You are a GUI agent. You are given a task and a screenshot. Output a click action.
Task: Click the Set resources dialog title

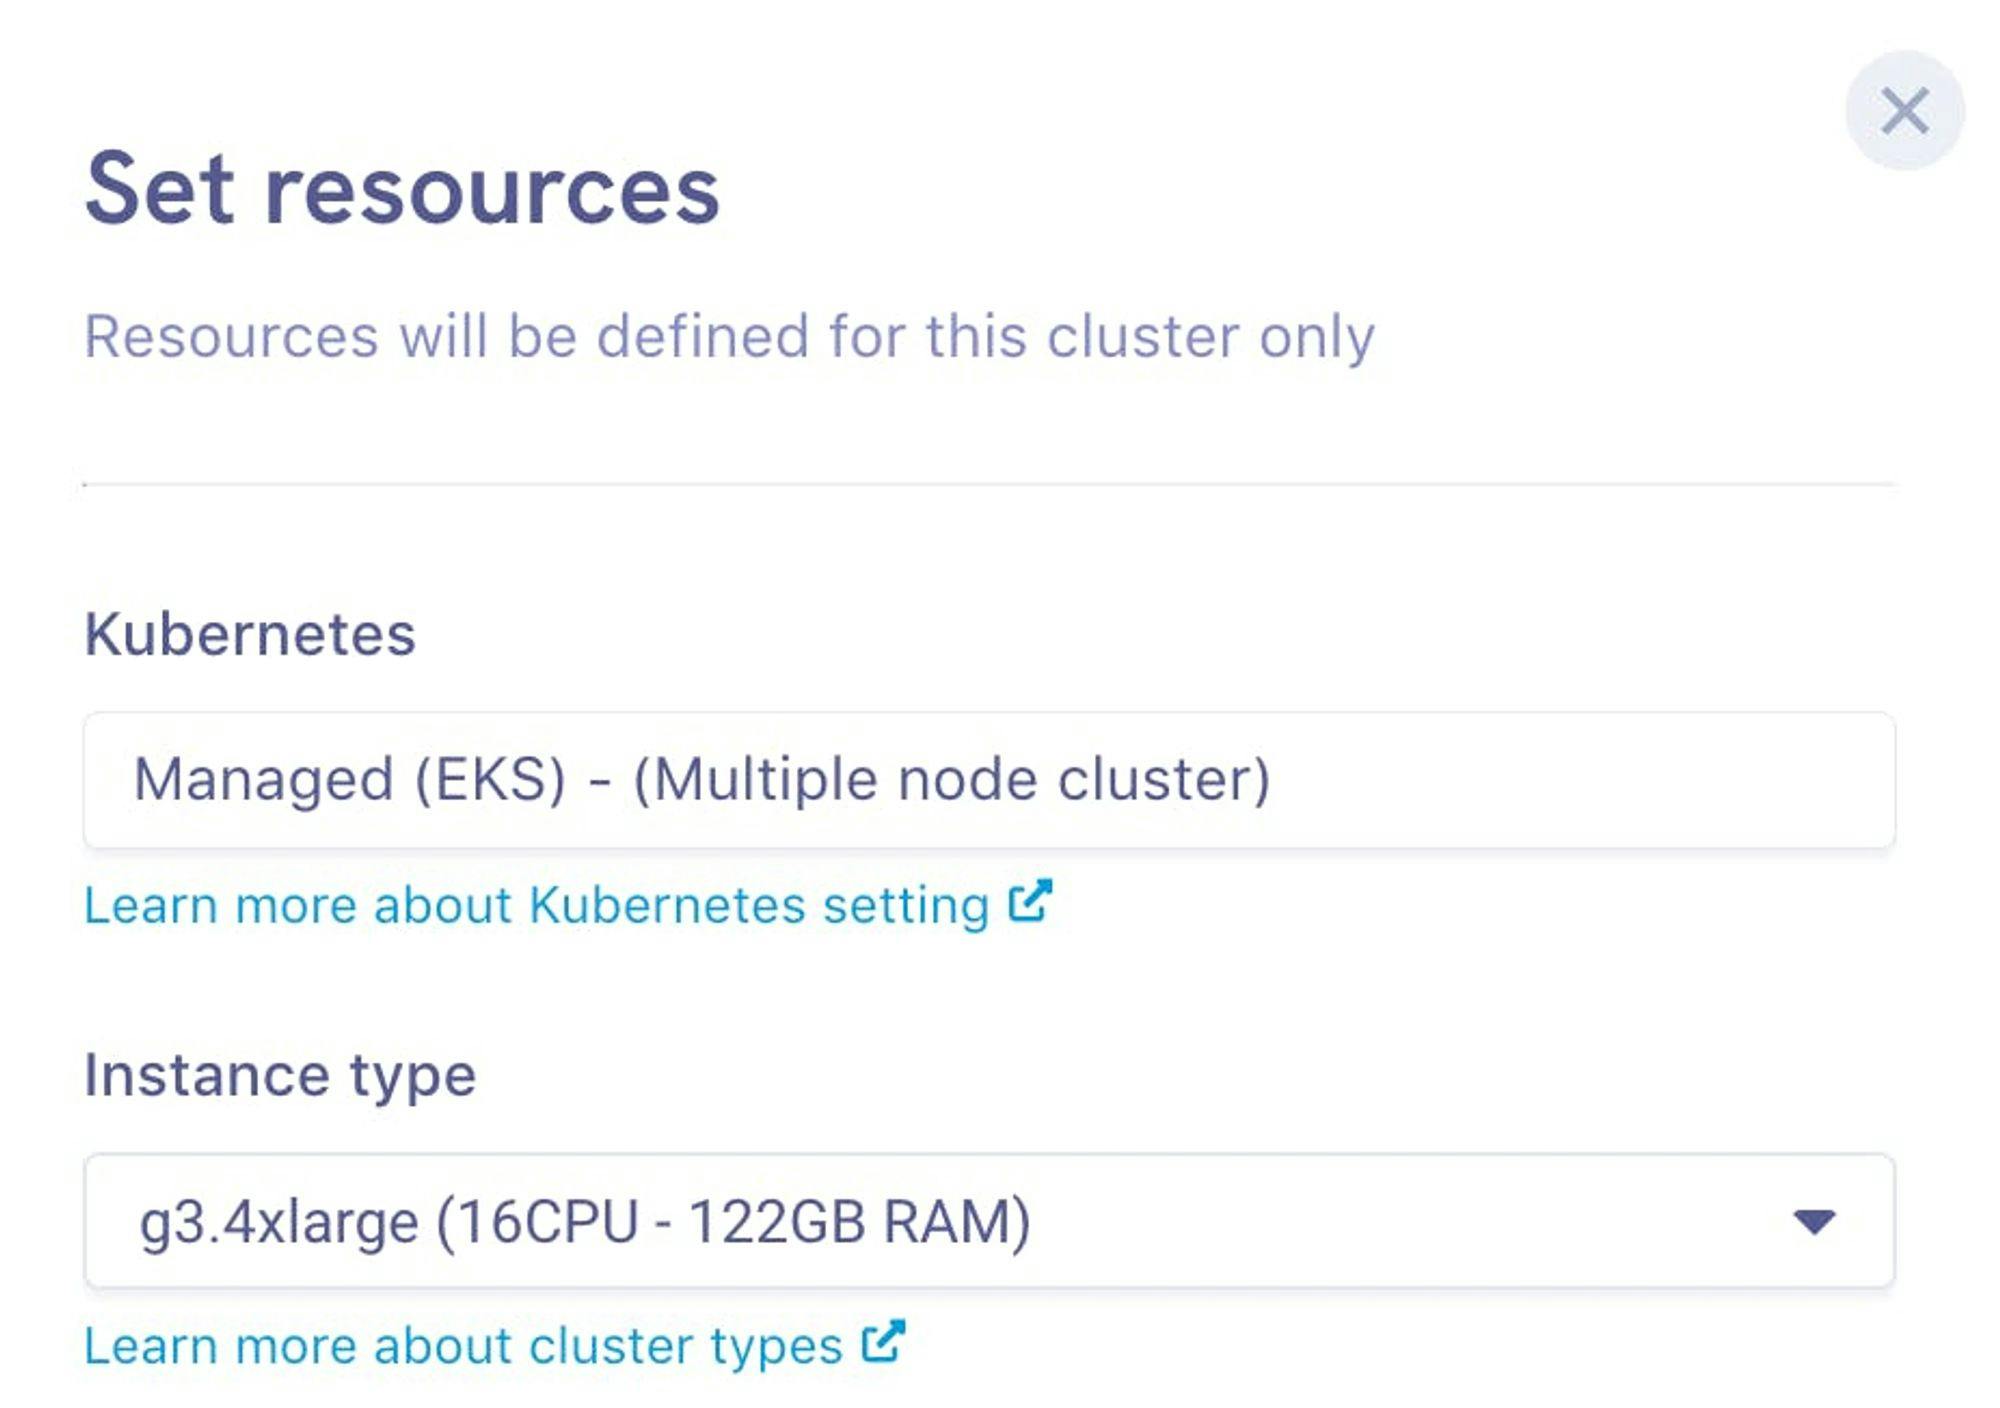click(400, 196)
